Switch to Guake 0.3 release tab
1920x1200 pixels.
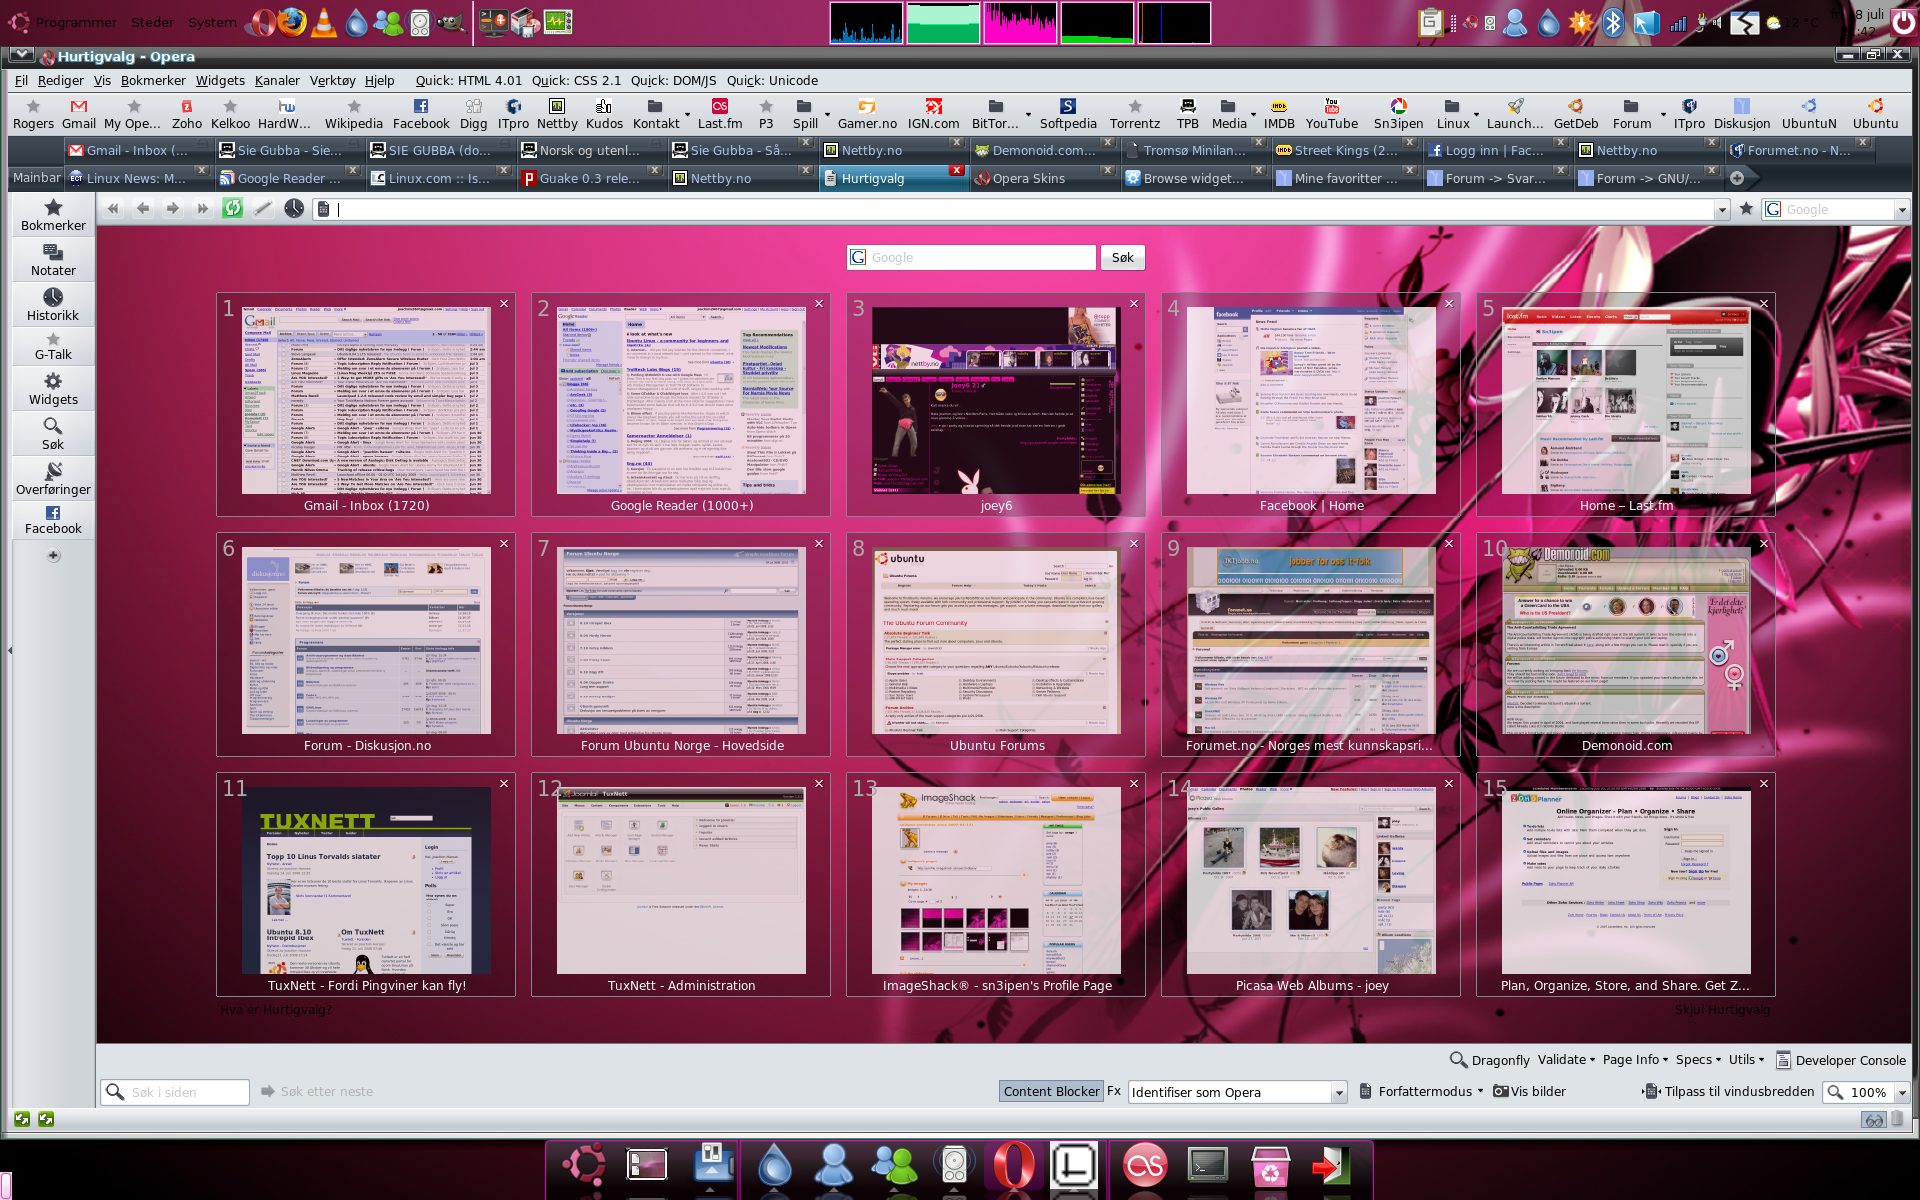pos(590,178)
